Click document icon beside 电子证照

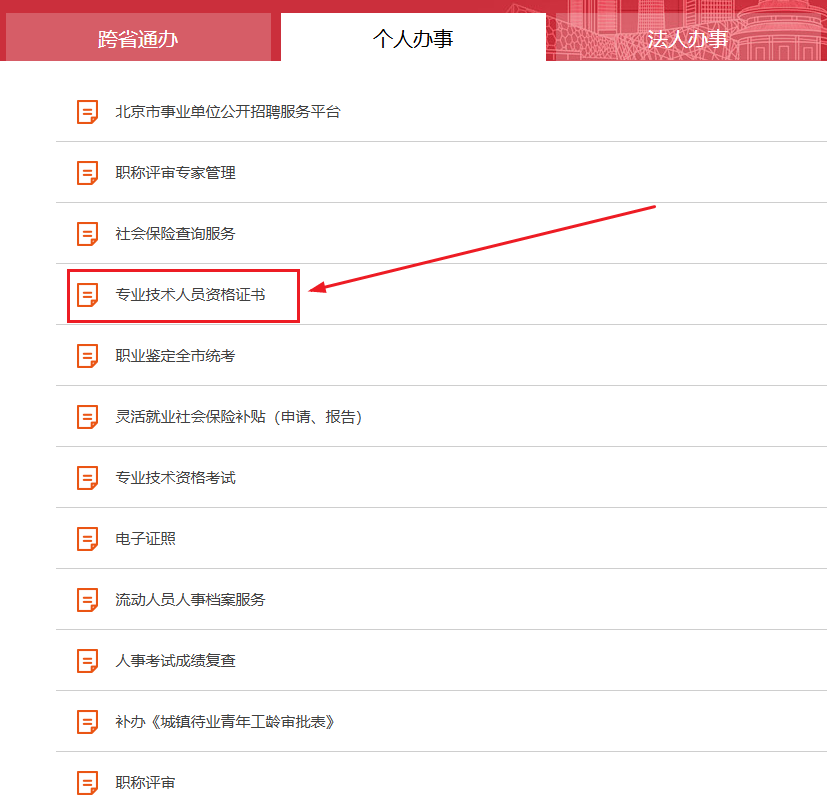(x=88, y=539)
